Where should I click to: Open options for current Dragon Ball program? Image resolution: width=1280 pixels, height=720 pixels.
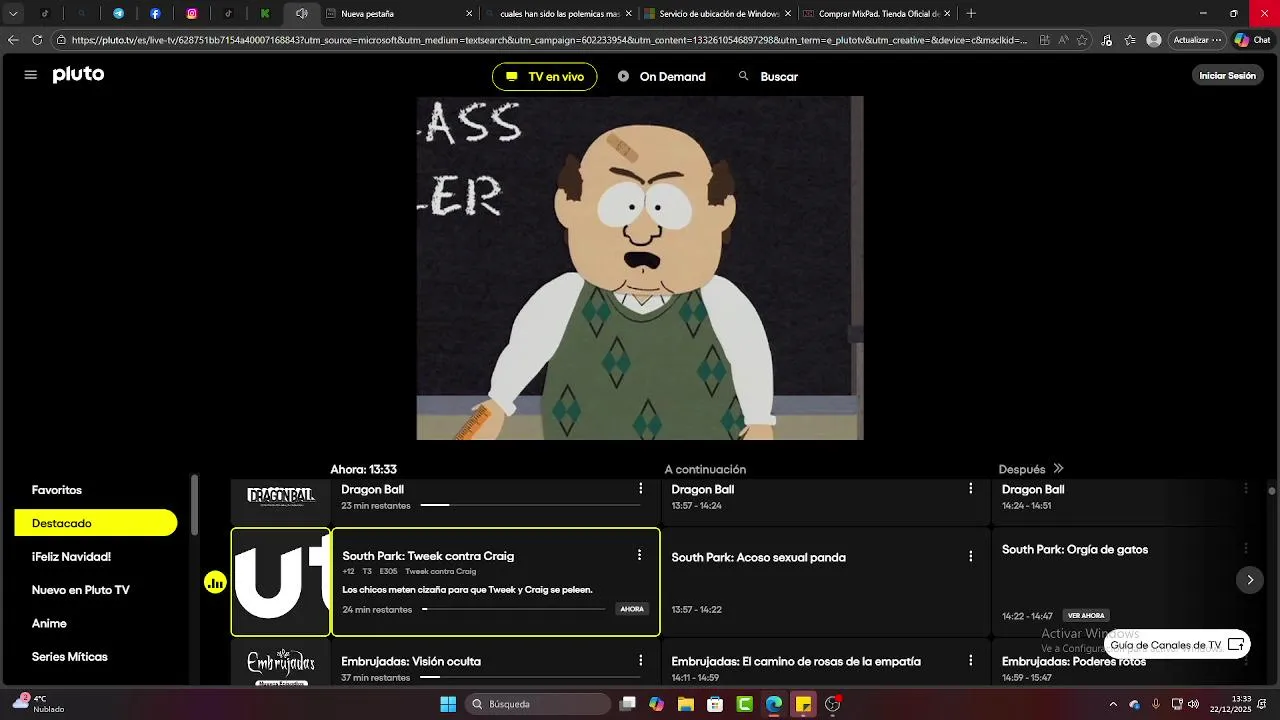point(641,489)
